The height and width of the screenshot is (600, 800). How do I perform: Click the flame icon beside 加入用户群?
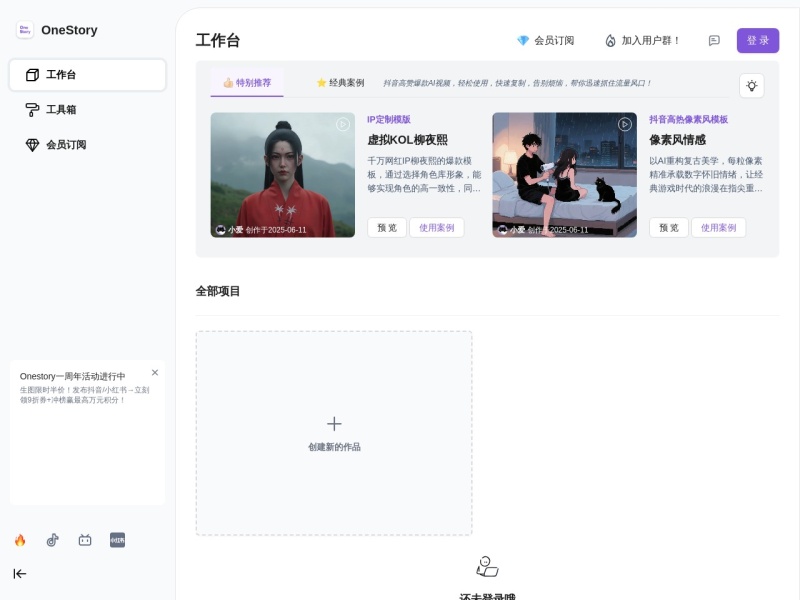[610, 41]
